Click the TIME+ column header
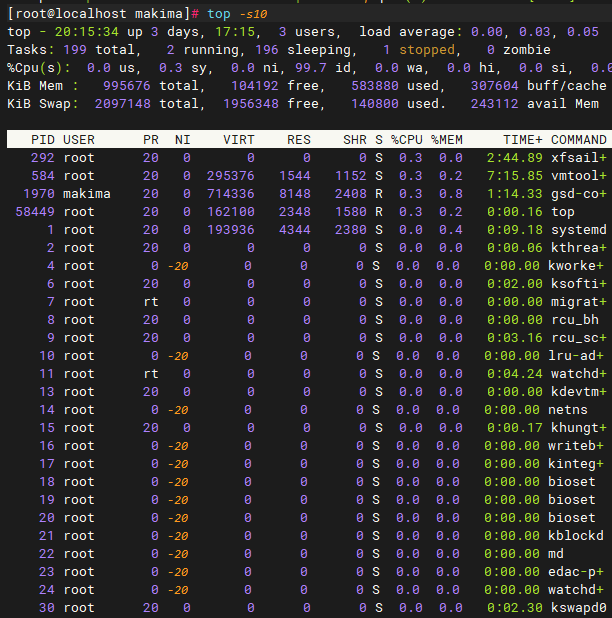Screen dimensions: 612x618 click(x=523, y=140)
